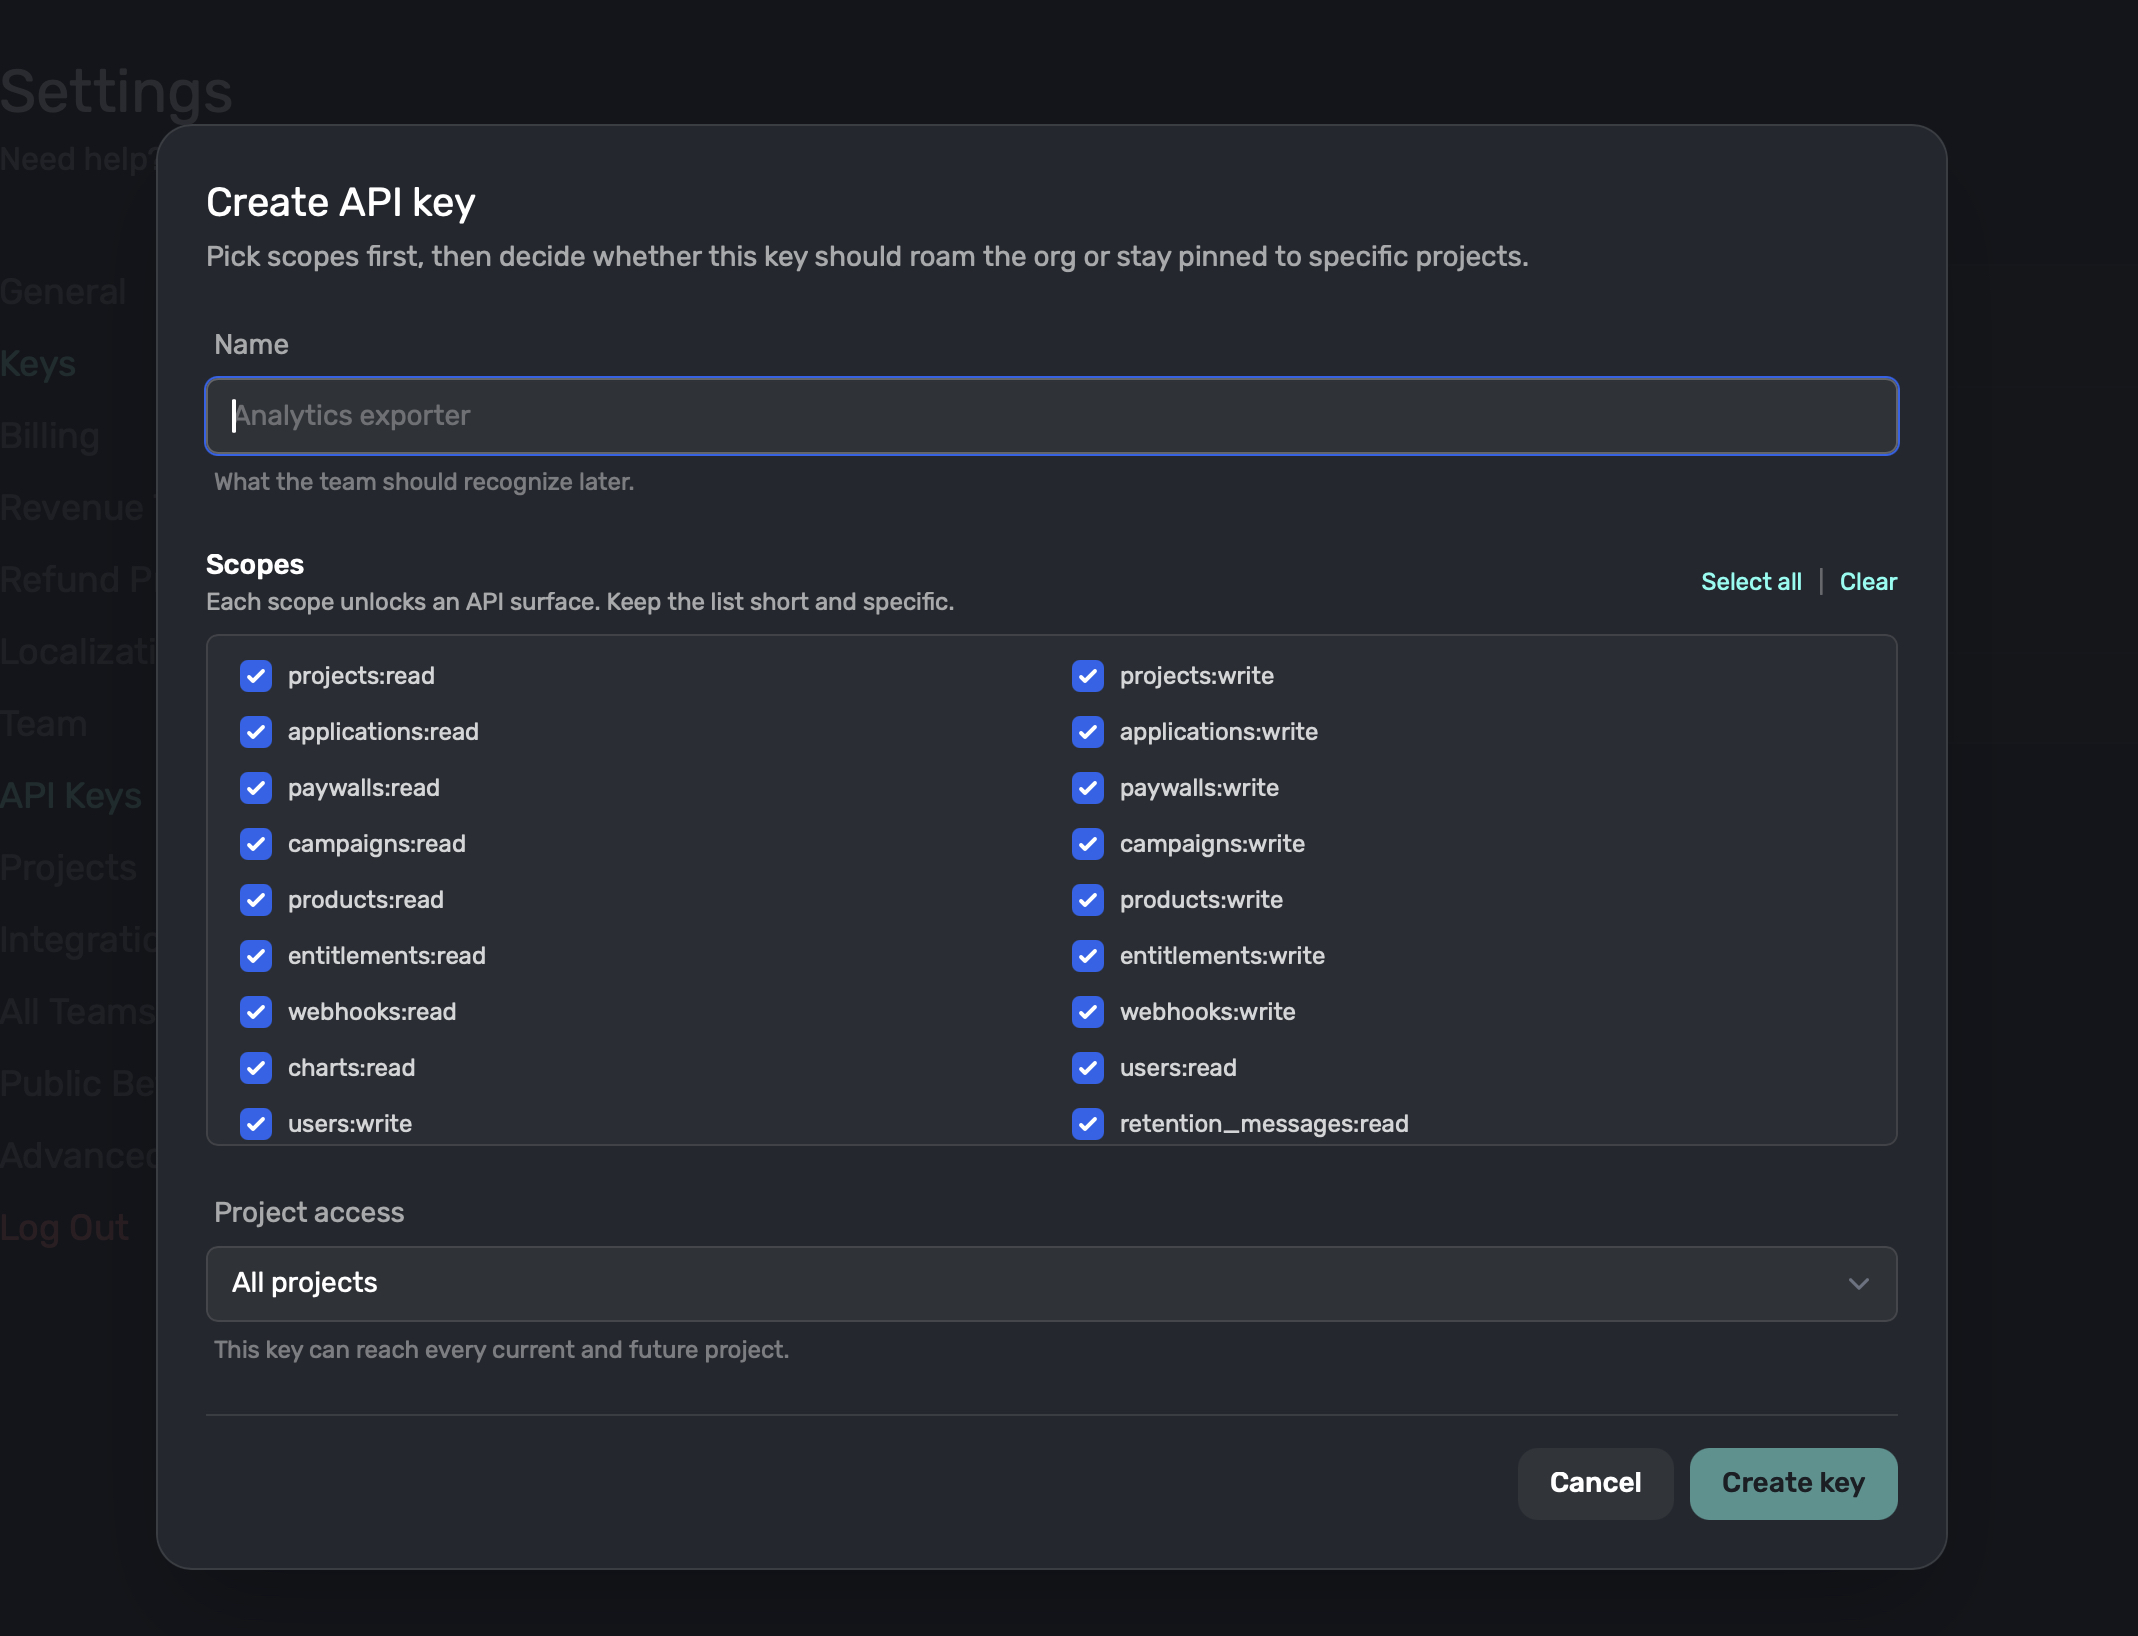
Task: Uncheck the charts:read scope
Action: tap(256, 1068)
